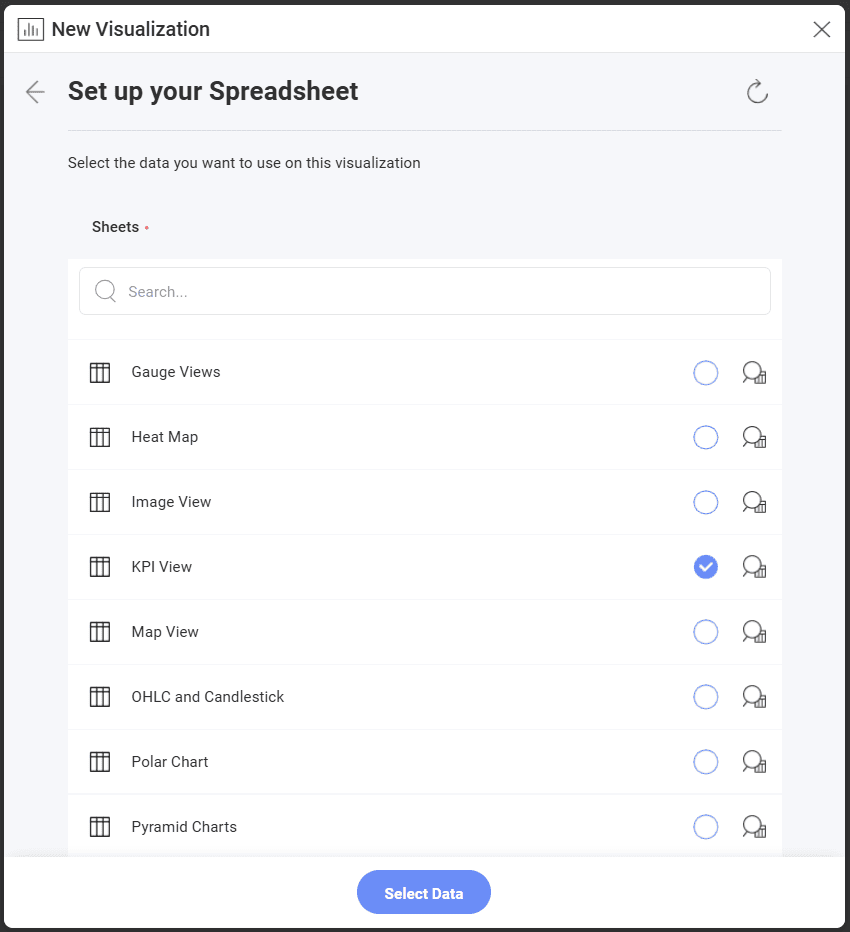
Task: Deselect the checked KPI View option
Action: (x=706, y=567)
